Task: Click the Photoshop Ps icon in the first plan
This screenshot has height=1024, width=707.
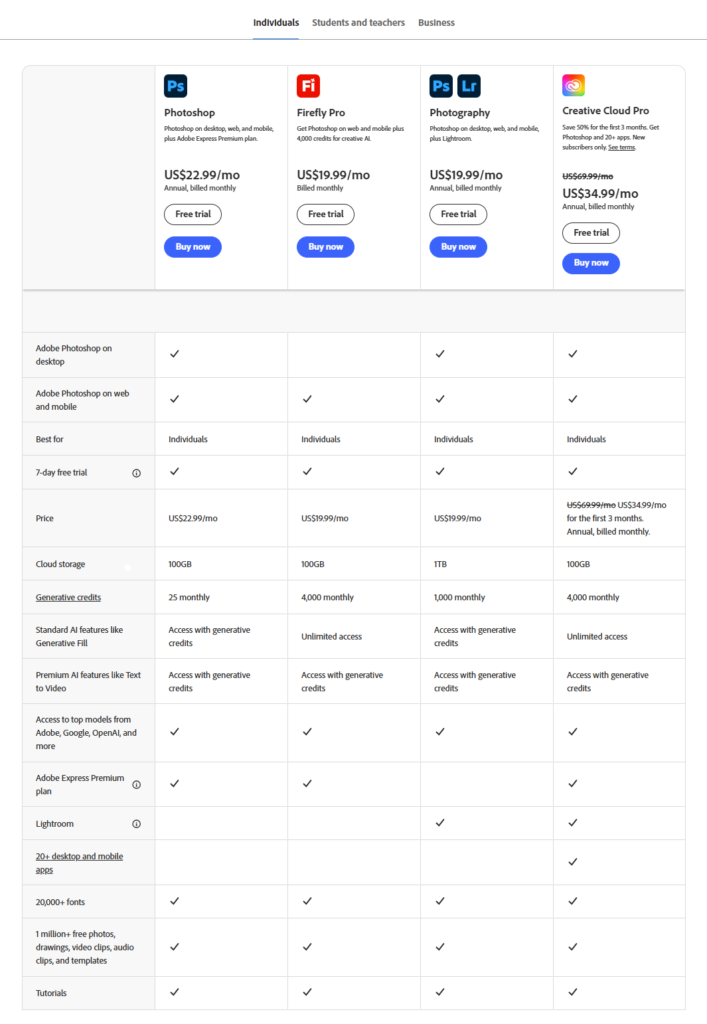Action: coord(176,86)
